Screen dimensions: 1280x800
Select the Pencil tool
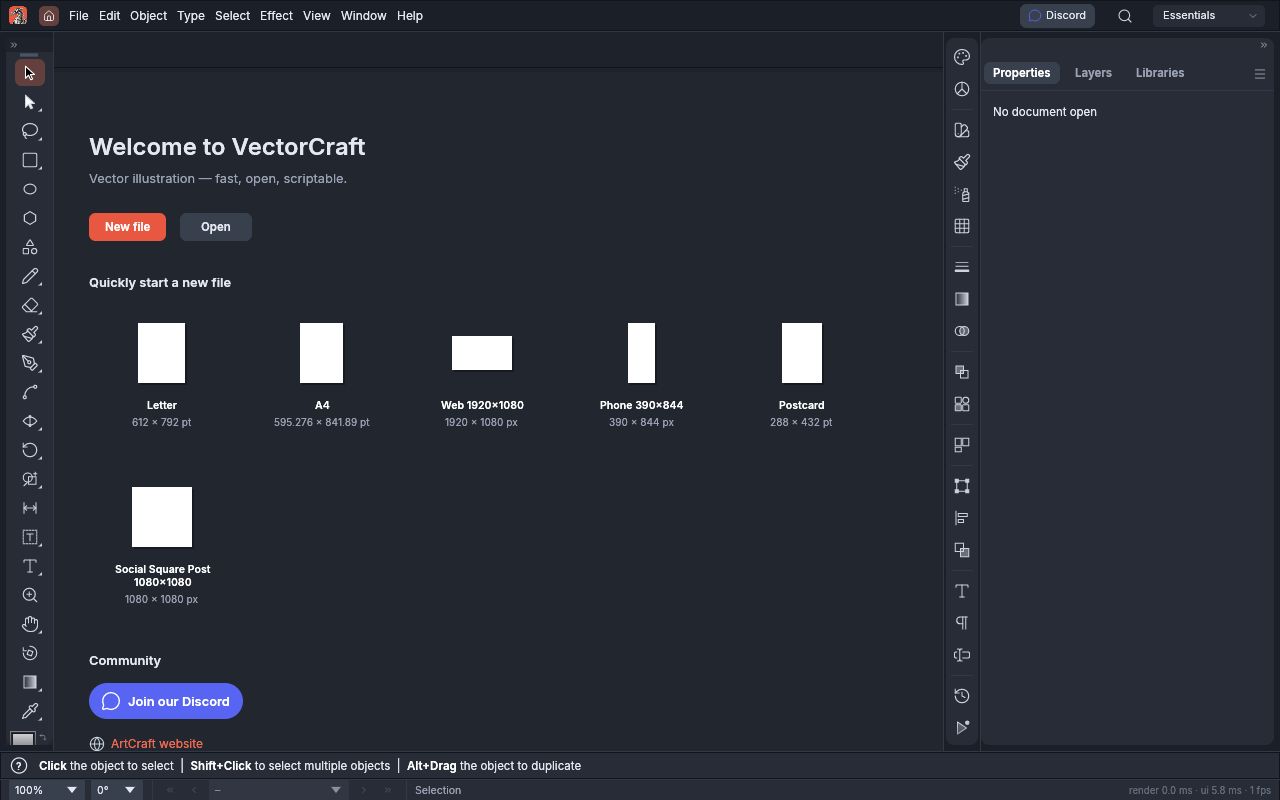[29, 276]
